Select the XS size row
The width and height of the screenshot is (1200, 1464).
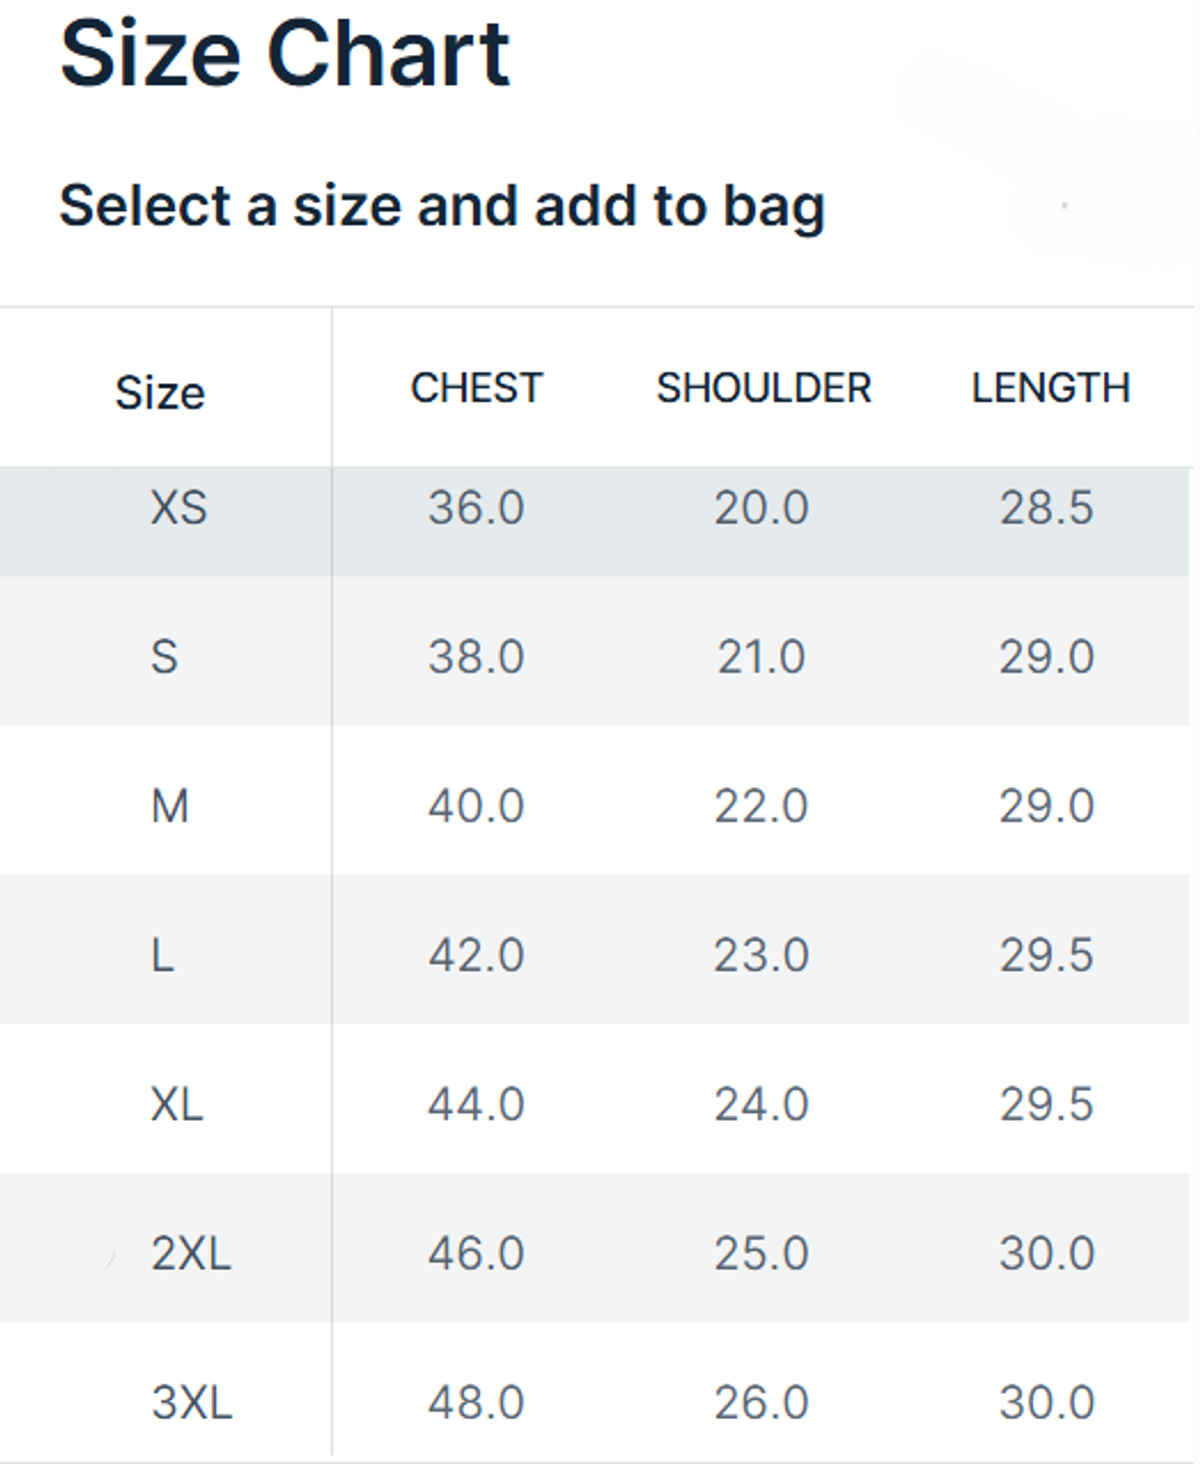coord(178,508)
